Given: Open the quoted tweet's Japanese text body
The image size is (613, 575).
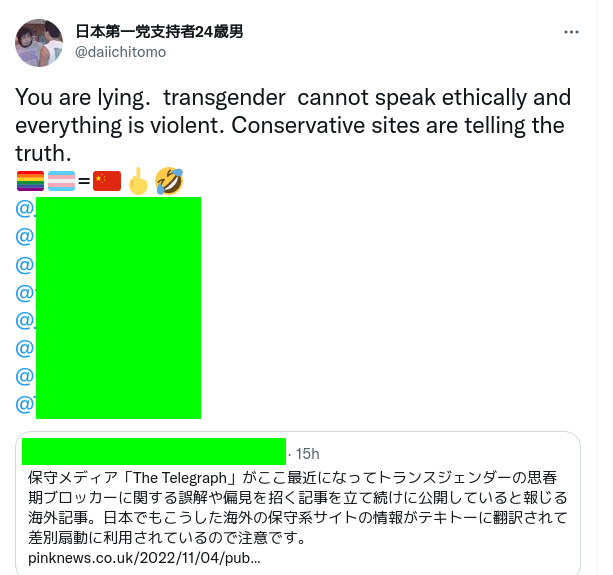Looking at the screenshot, I should click(x=298, y=507).
